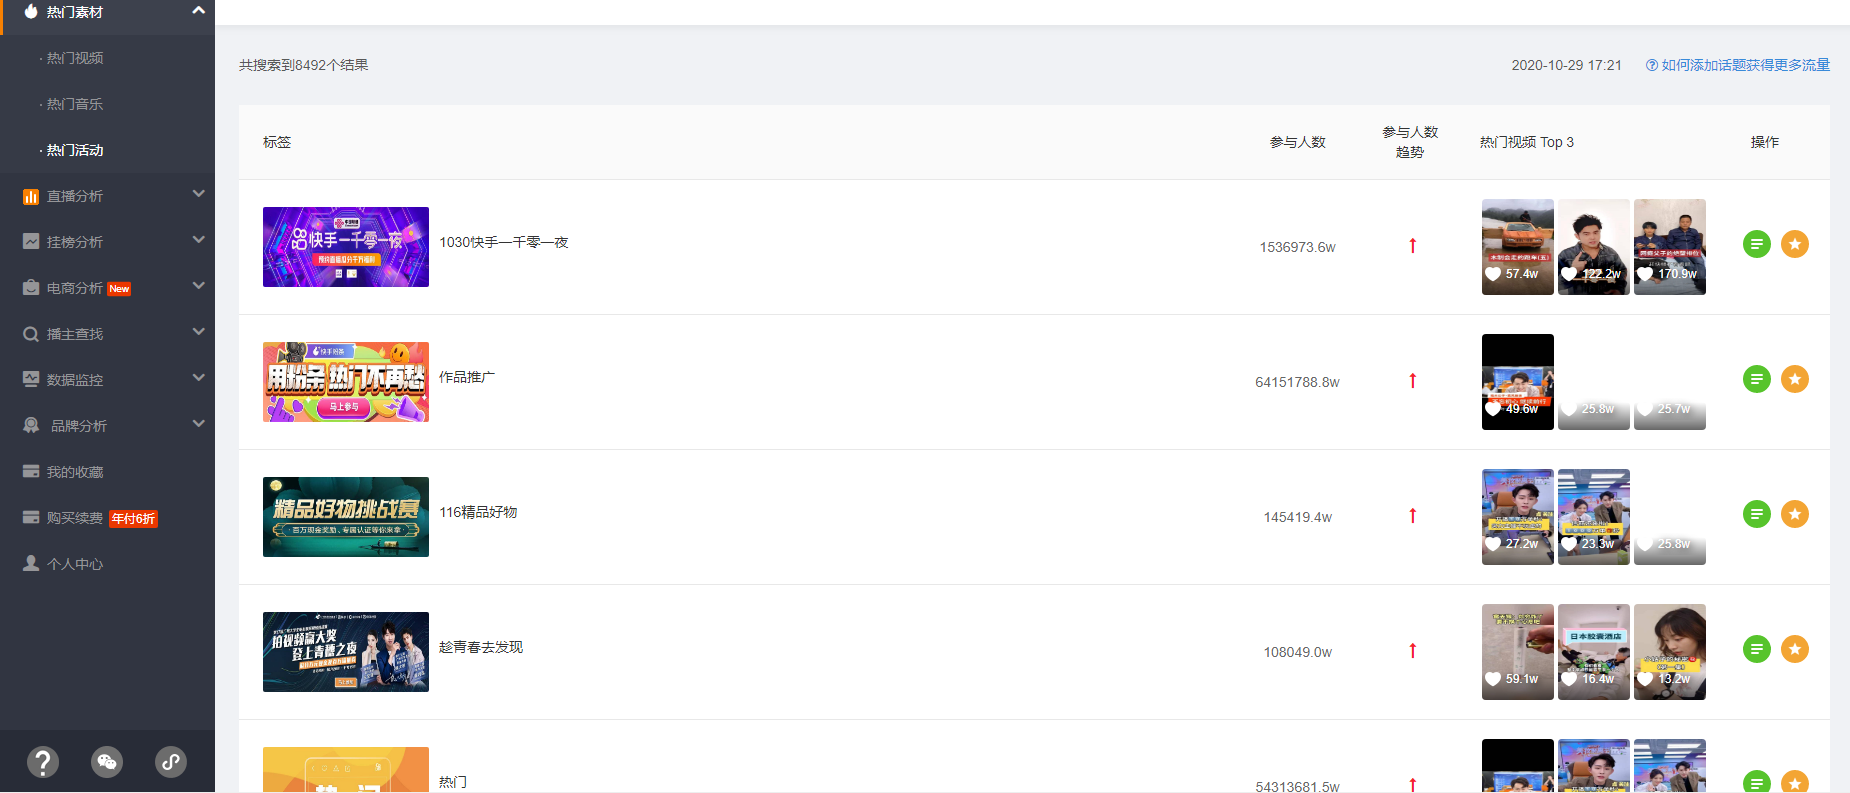Open details for 作品推广 (green icon)
The height and width of the screenshot is (793, 1850).
(x=1757, y=379)
